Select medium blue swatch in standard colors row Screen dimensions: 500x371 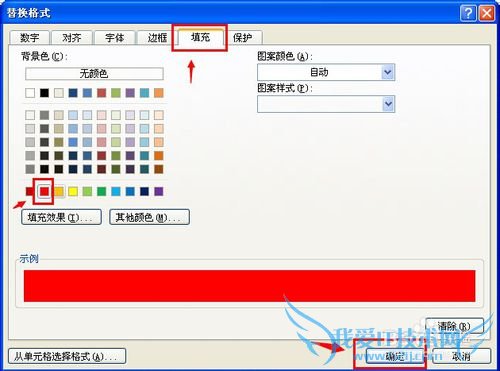tap(130, 191)
